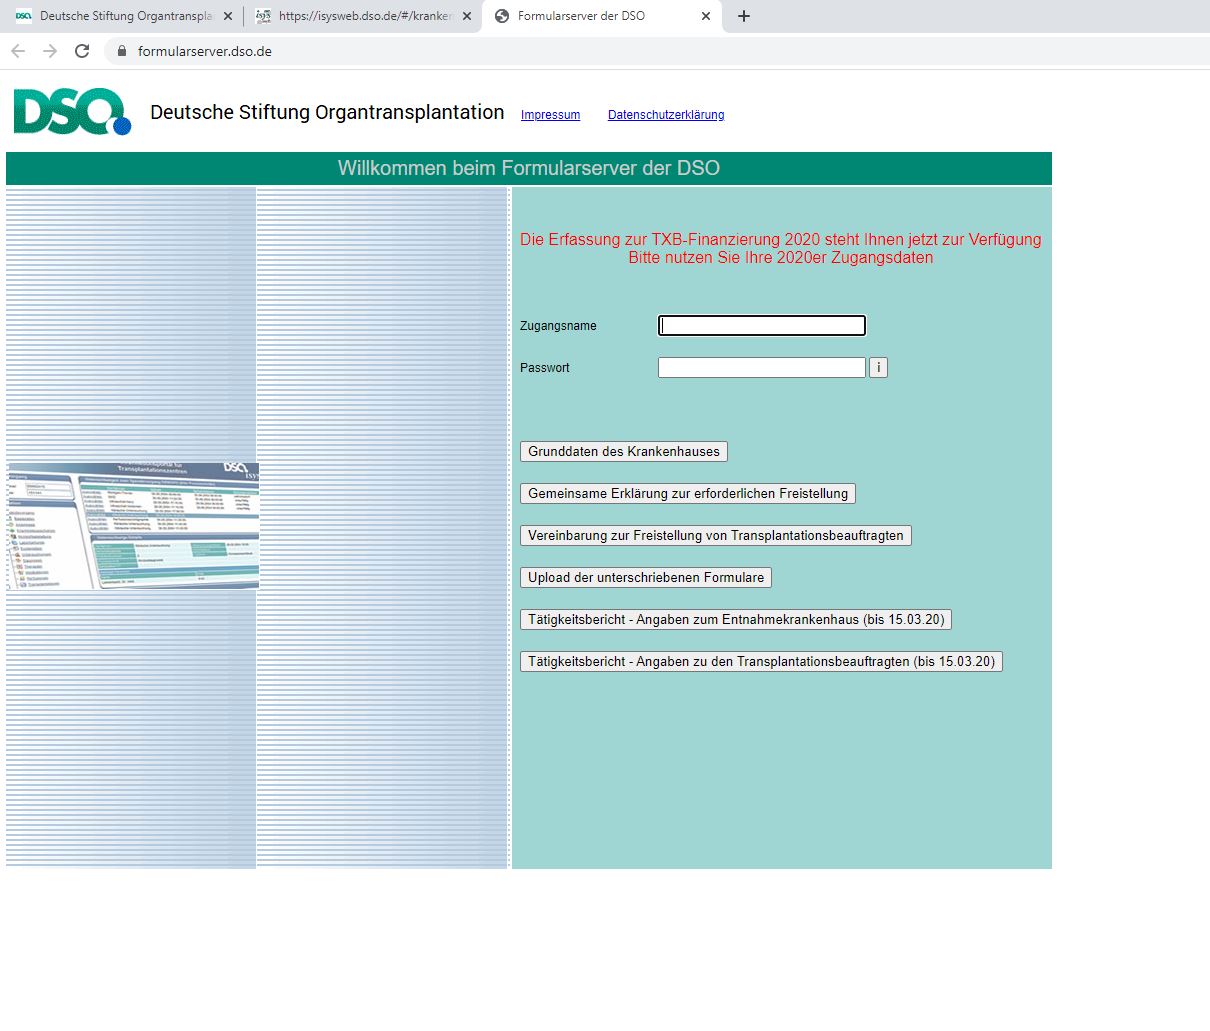The width and height of the screenshot is (1210, 1031).
Task: Open Gemeinsame Erklärung zur erforderlichen Freistellung
Action: [688, 493]
